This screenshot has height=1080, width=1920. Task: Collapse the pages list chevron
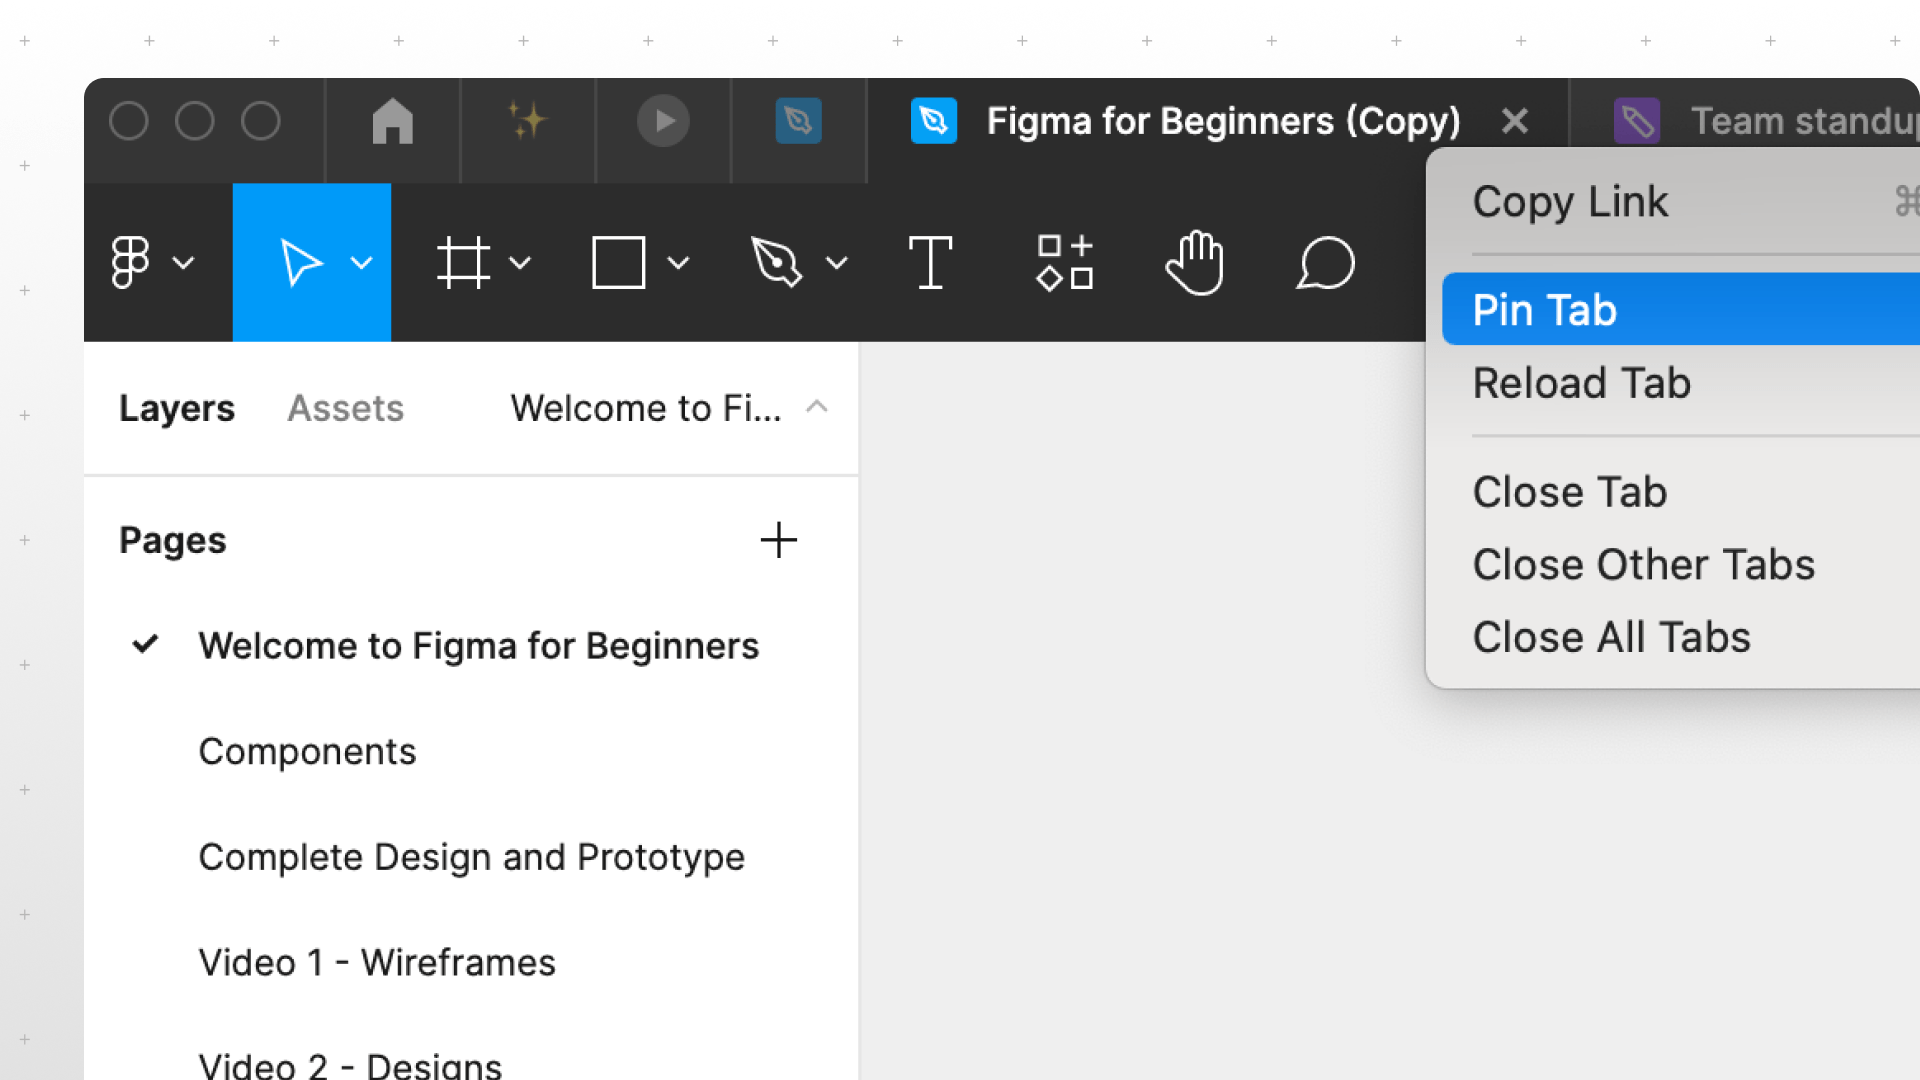816,406
